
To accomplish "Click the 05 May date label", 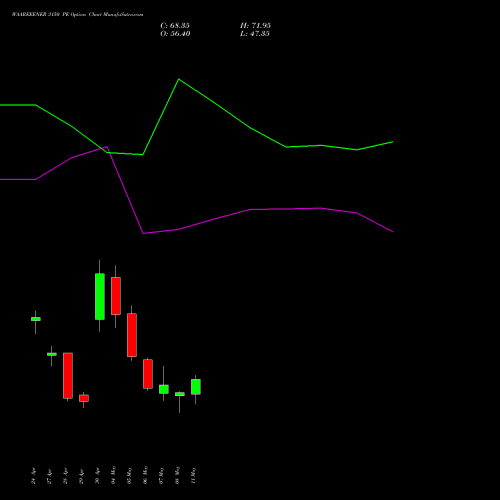I will click(x=129, y=475).
